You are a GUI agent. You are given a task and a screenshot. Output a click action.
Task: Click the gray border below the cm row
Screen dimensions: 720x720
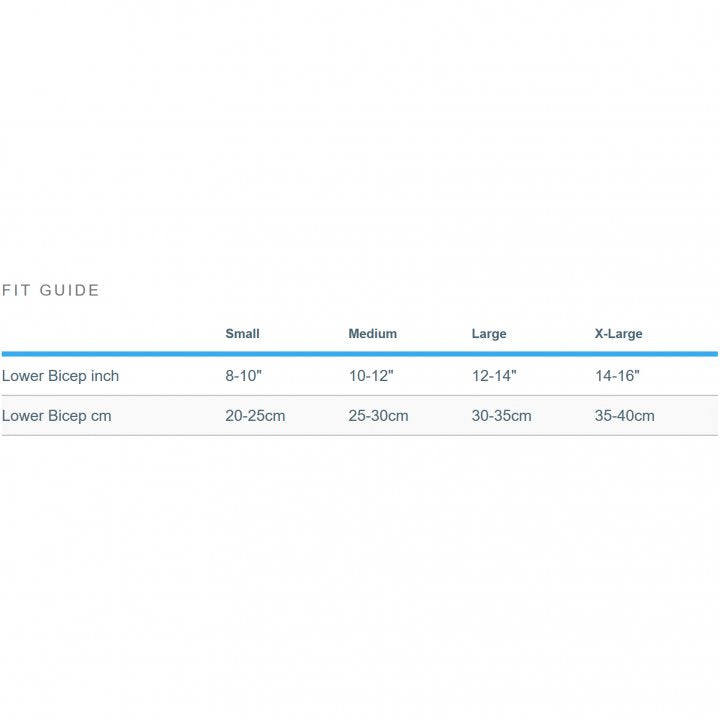360,436
